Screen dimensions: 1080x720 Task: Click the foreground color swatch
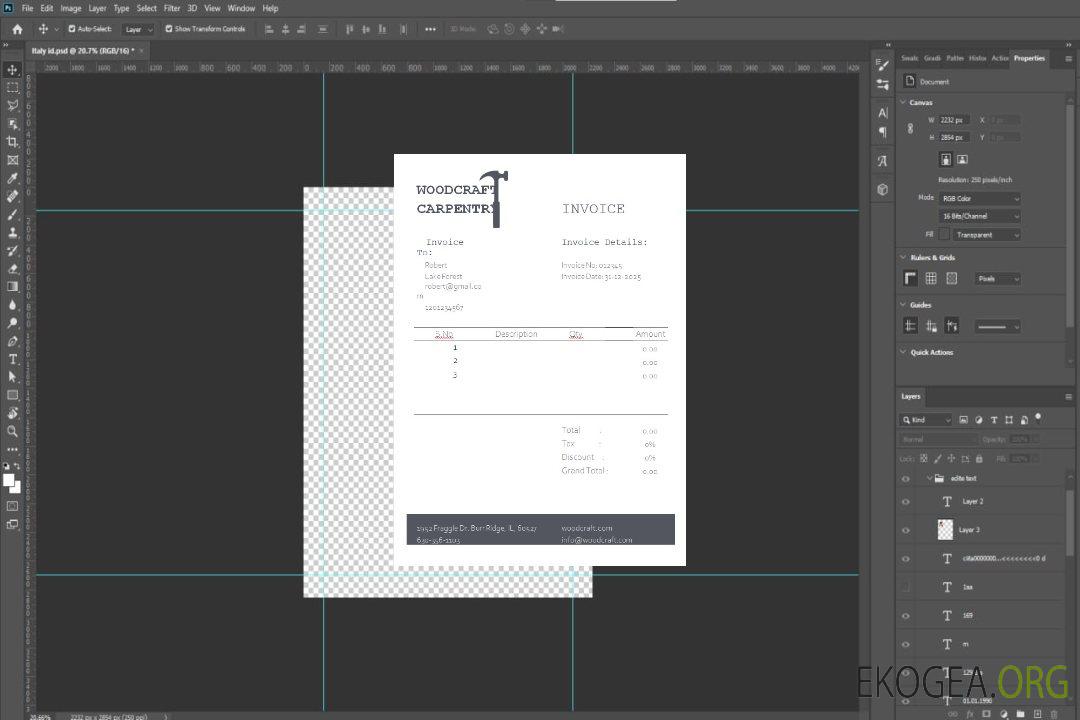[x=8, y=480]
